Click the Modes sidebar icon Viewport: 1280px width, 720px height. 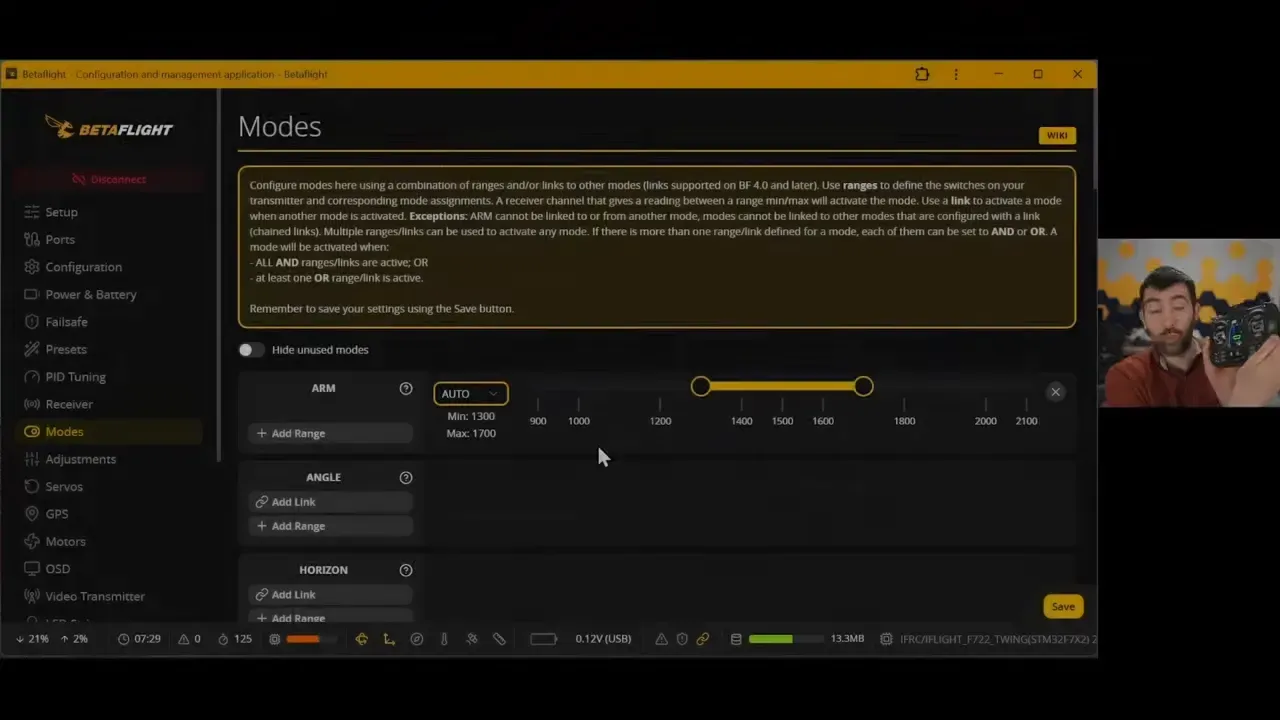point(31,431)
